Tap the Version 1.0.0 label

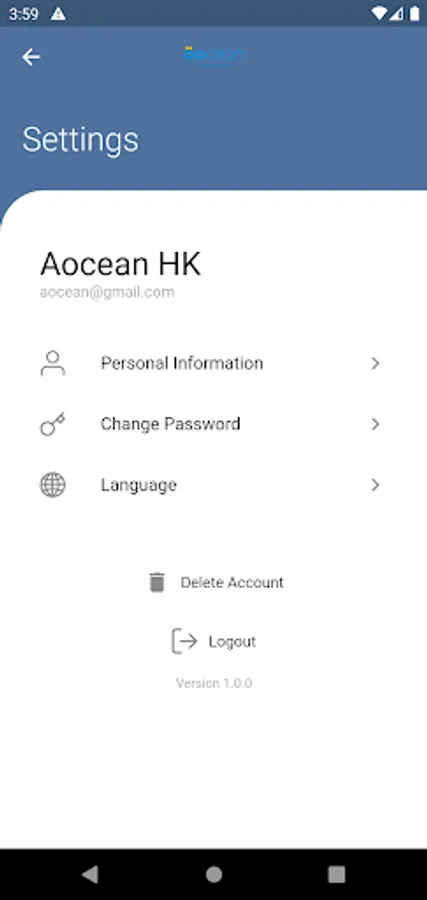click(x=214, y=683)
